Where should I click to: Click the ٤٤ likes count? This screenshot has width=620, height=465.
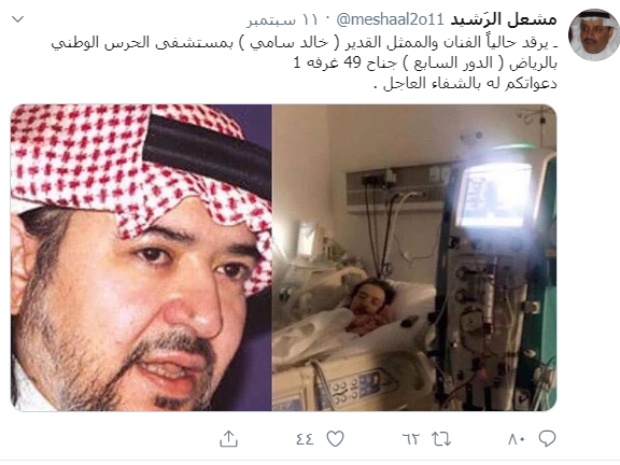(304, 439)
